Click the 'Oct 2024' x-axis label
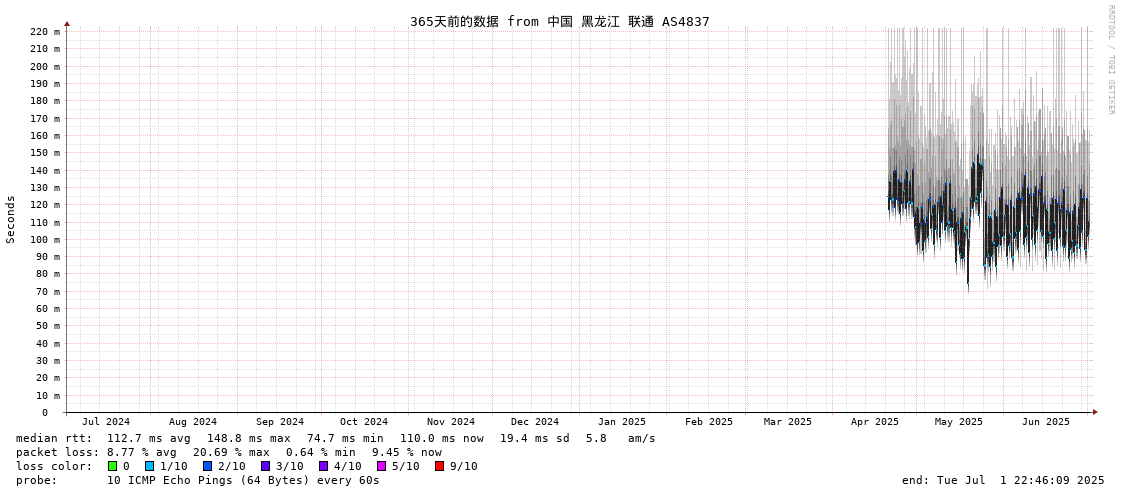The height and width of the screenshot is (494, 1121). click(364, 422)
